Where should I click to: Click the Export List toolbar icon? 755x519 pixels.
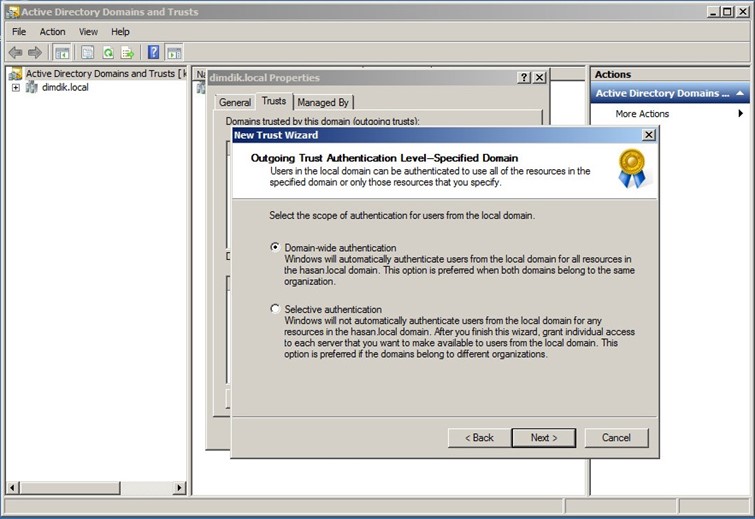[128, 52]
